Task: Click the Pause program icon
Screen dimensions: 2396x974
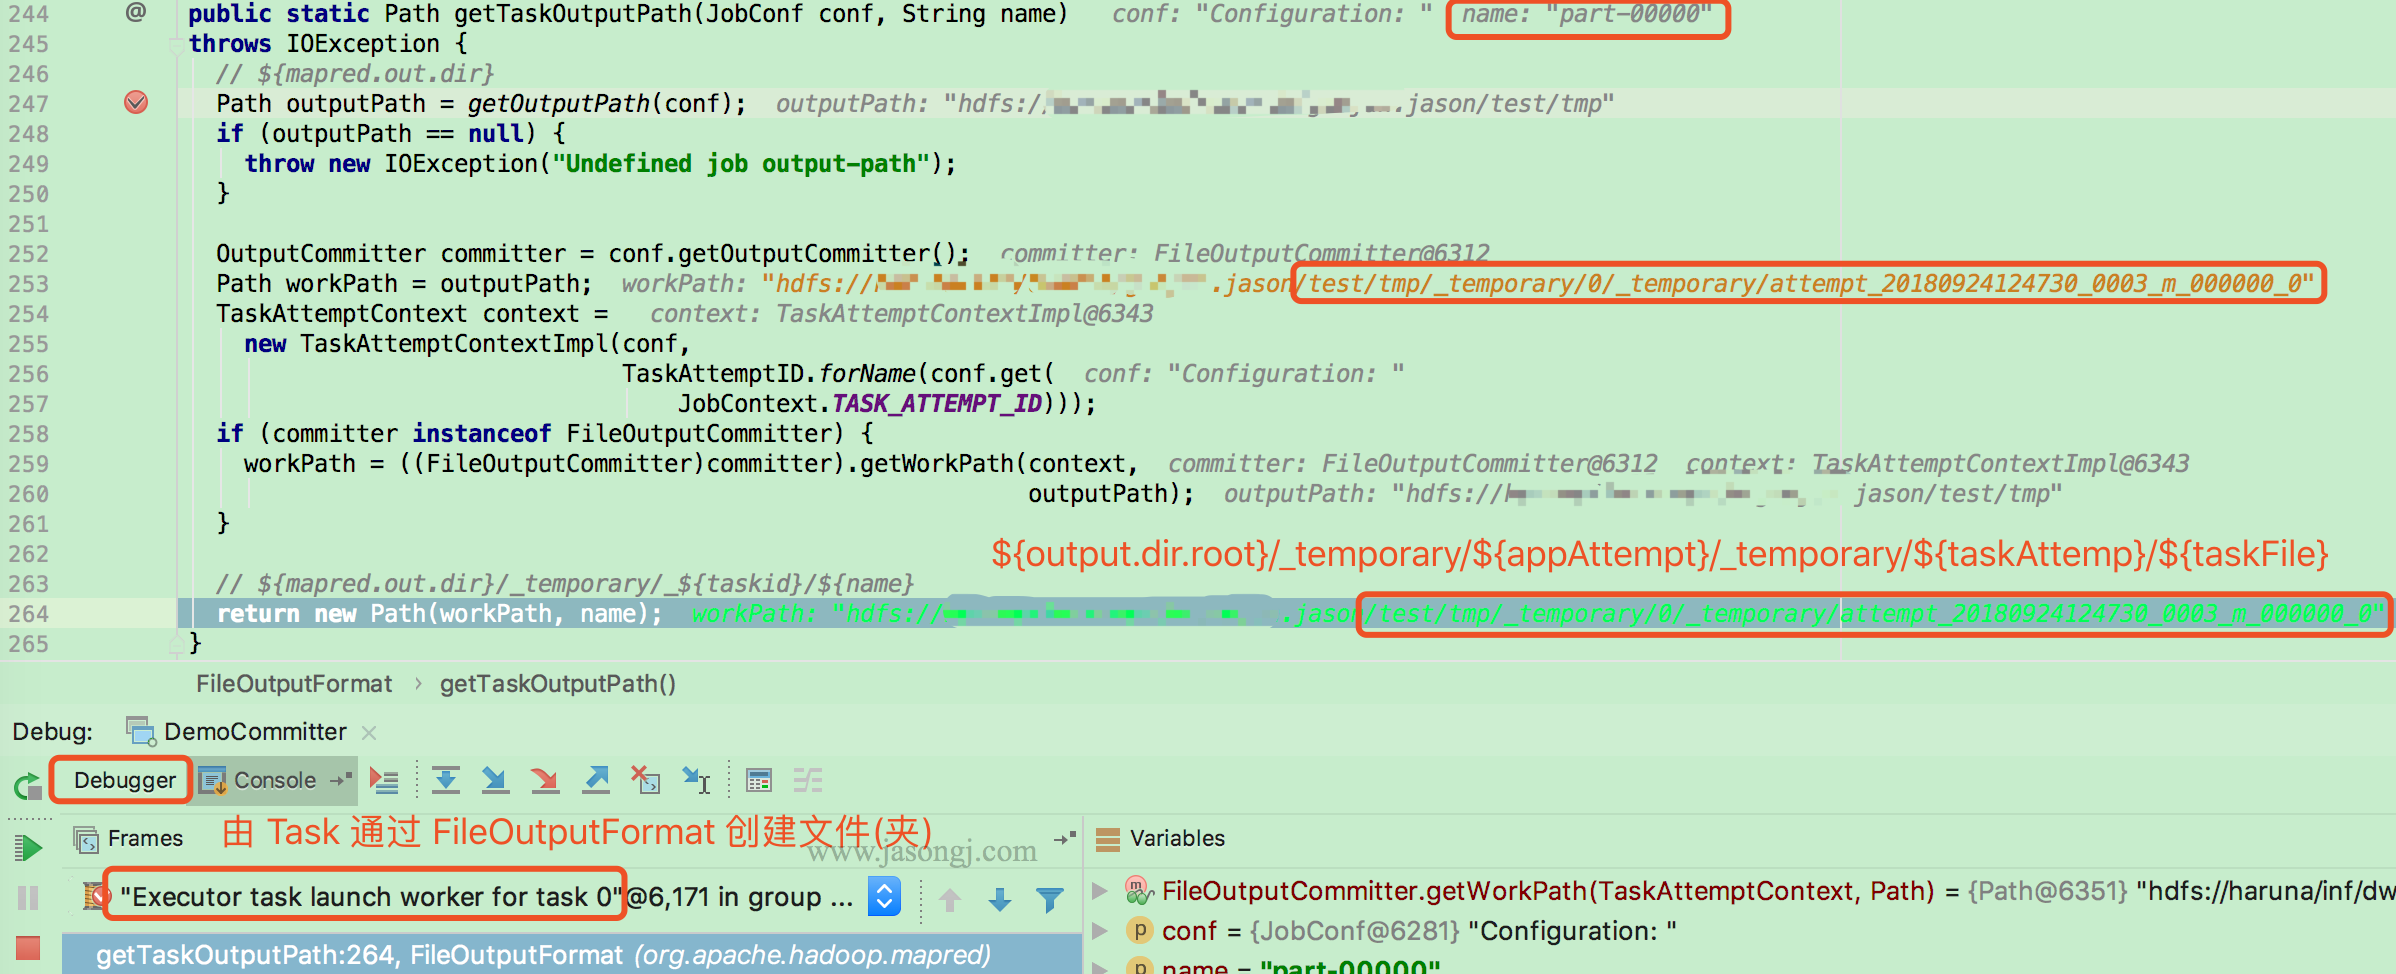Action: point(28,897)
